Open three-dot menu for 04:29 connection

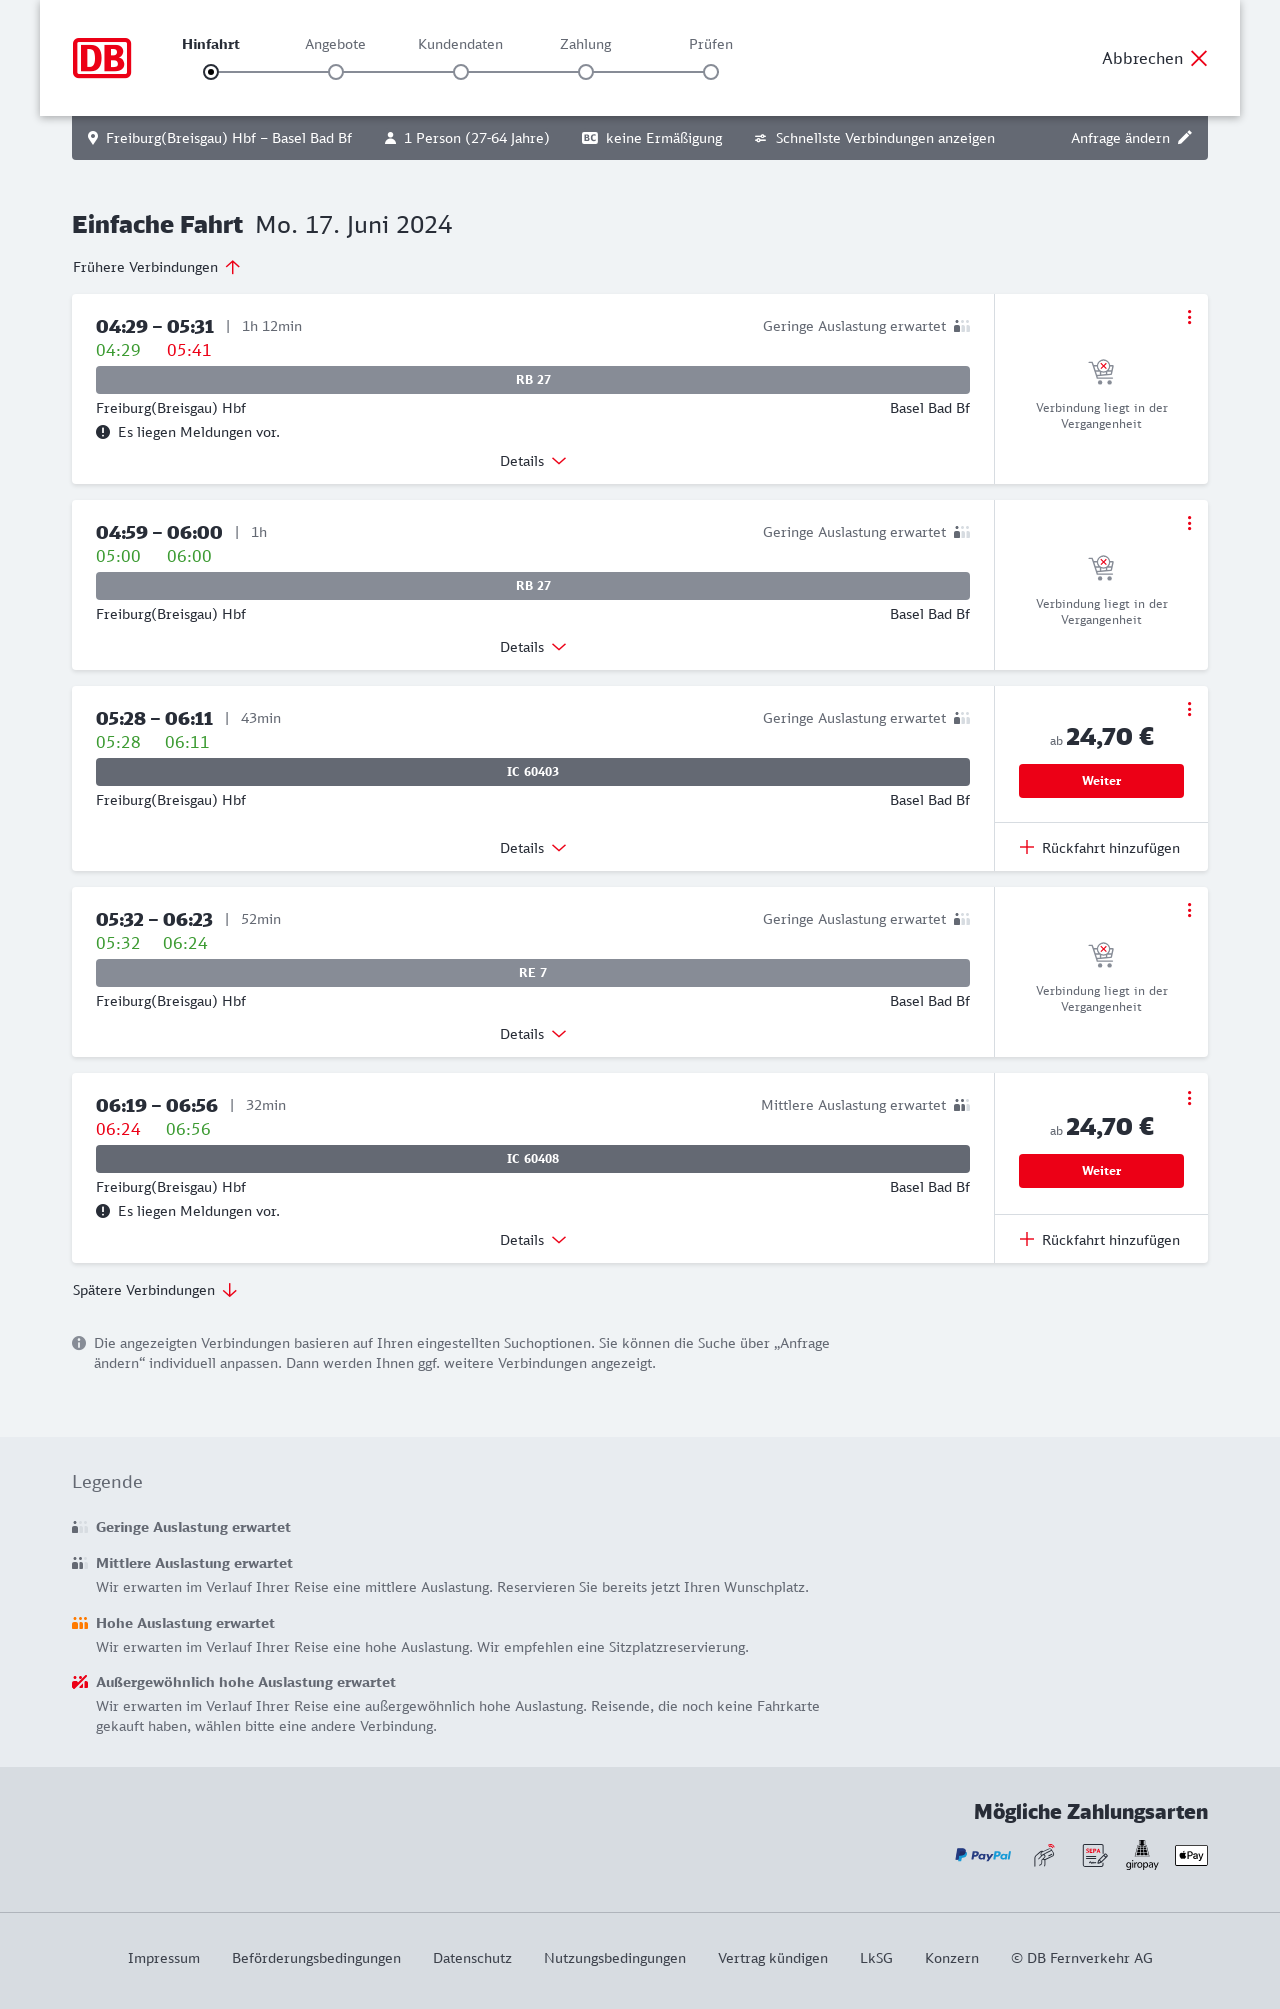click(x=1189, y=317)
